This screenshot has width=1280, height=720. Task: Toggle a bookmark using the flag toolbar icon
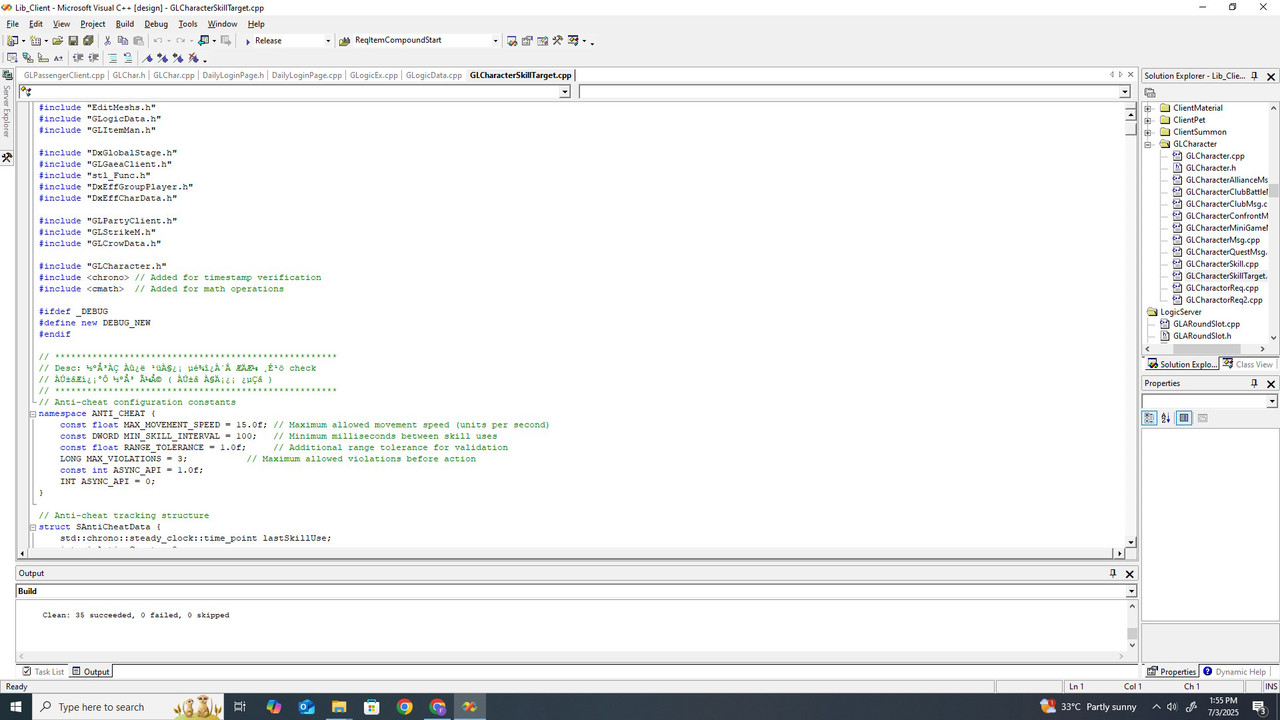click(x=146, y=58)
